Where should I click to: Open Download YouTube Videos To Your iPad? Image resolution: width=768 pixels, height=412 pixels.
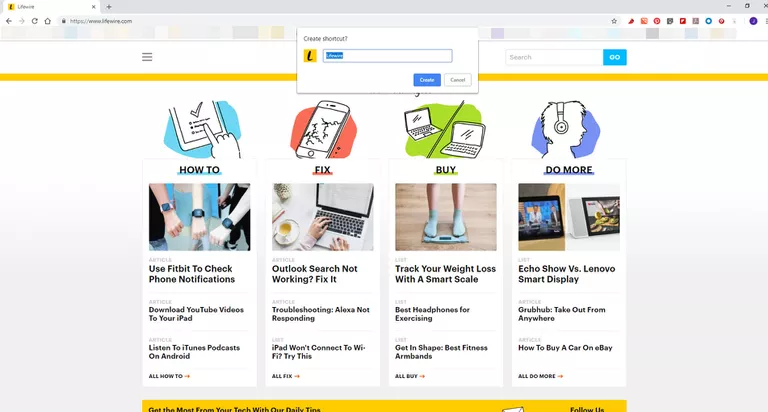point(196,314)
